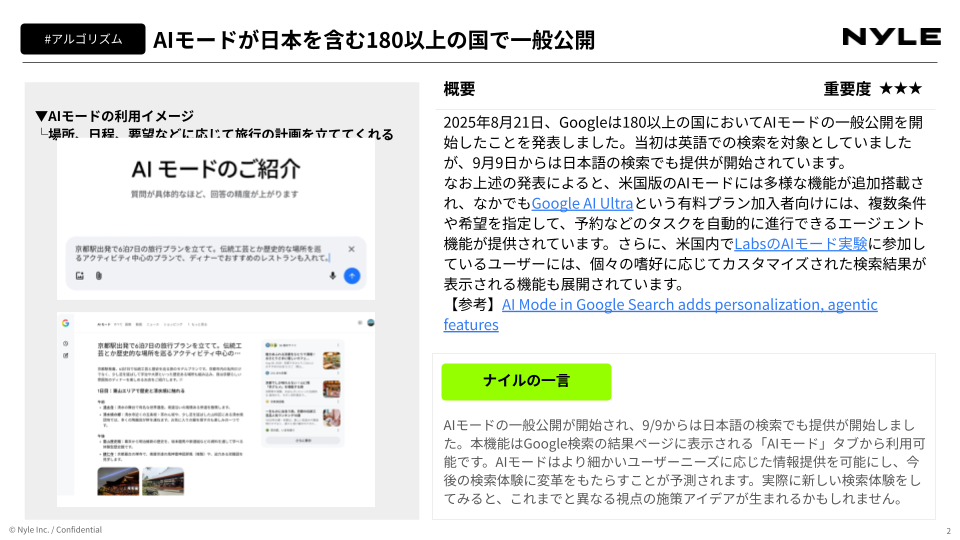The height and width of the screenshot is (540, 960).
Task: Click the NYLE logo
Action: coord(891,37)
